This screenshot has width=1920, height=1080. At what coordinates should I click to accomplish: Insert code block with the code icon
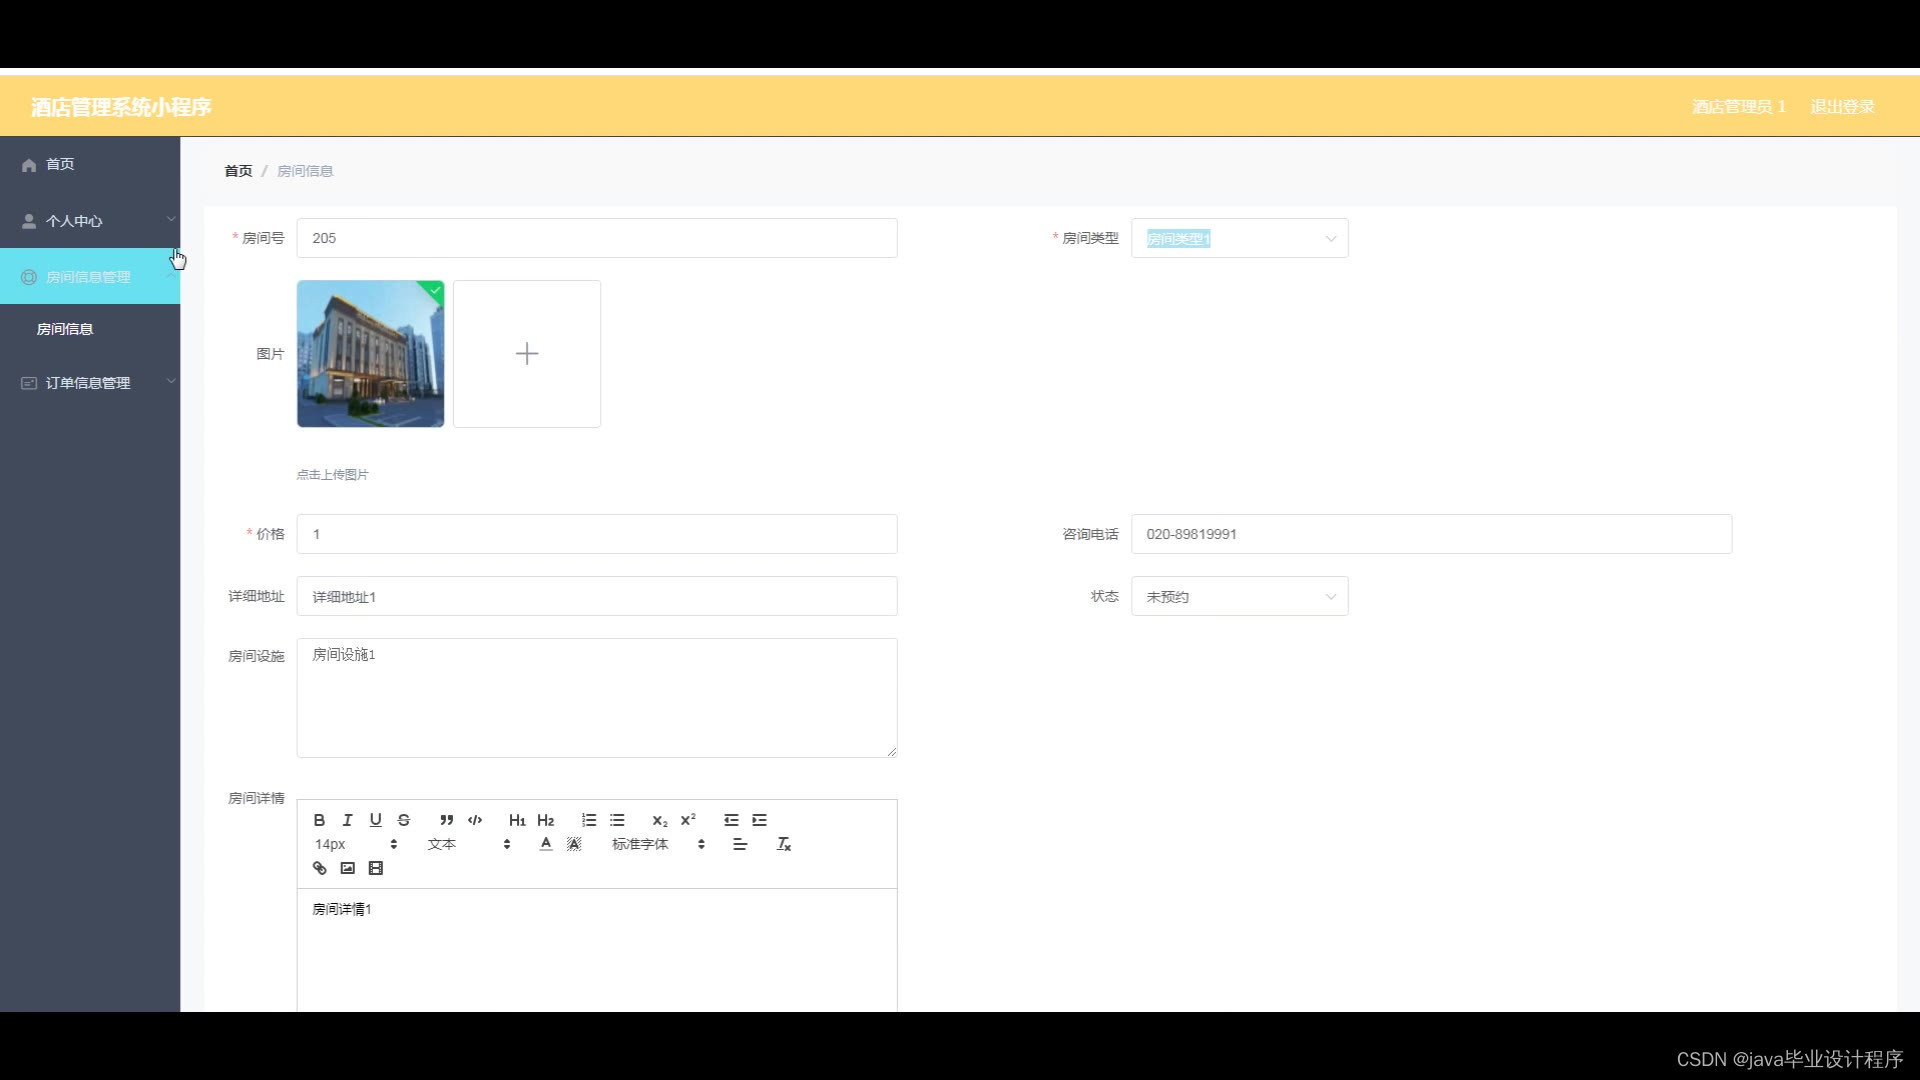[x=475, y=820]
